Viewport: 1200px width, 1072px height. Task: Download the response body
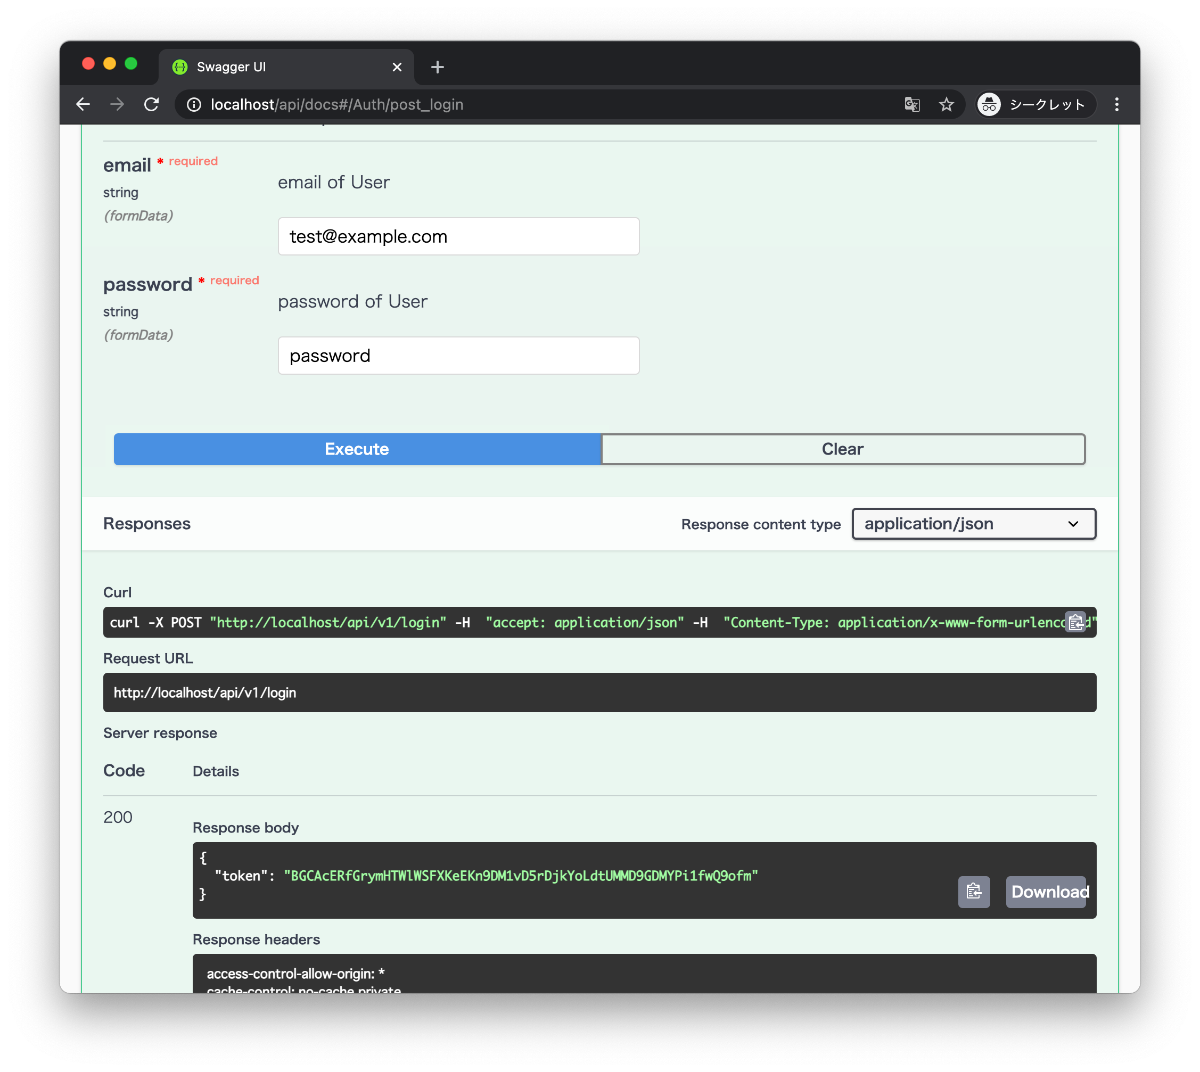click(x=1046, y=891)
